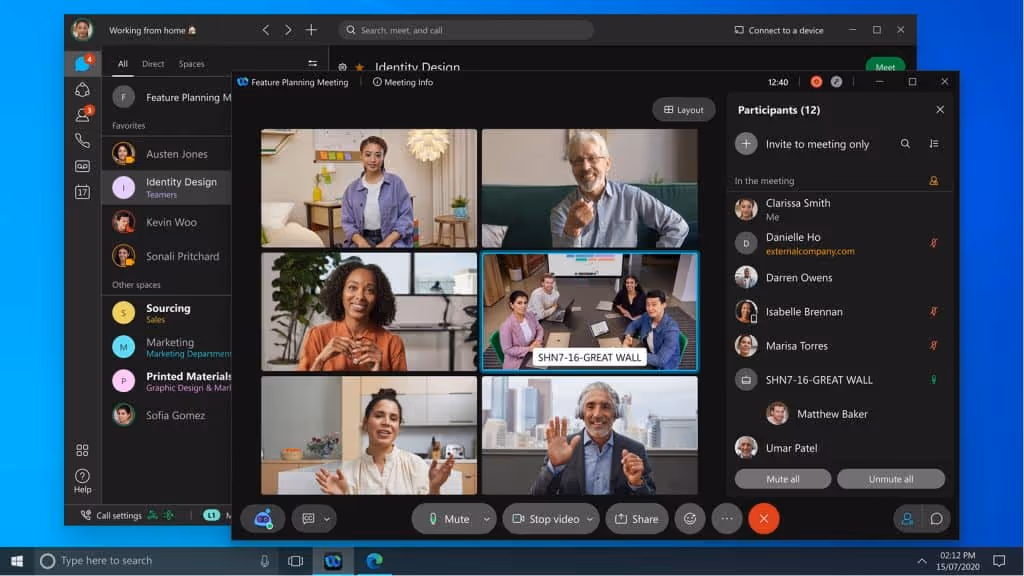Click Mute all button

pyautogui.click(x=782, y=479)
